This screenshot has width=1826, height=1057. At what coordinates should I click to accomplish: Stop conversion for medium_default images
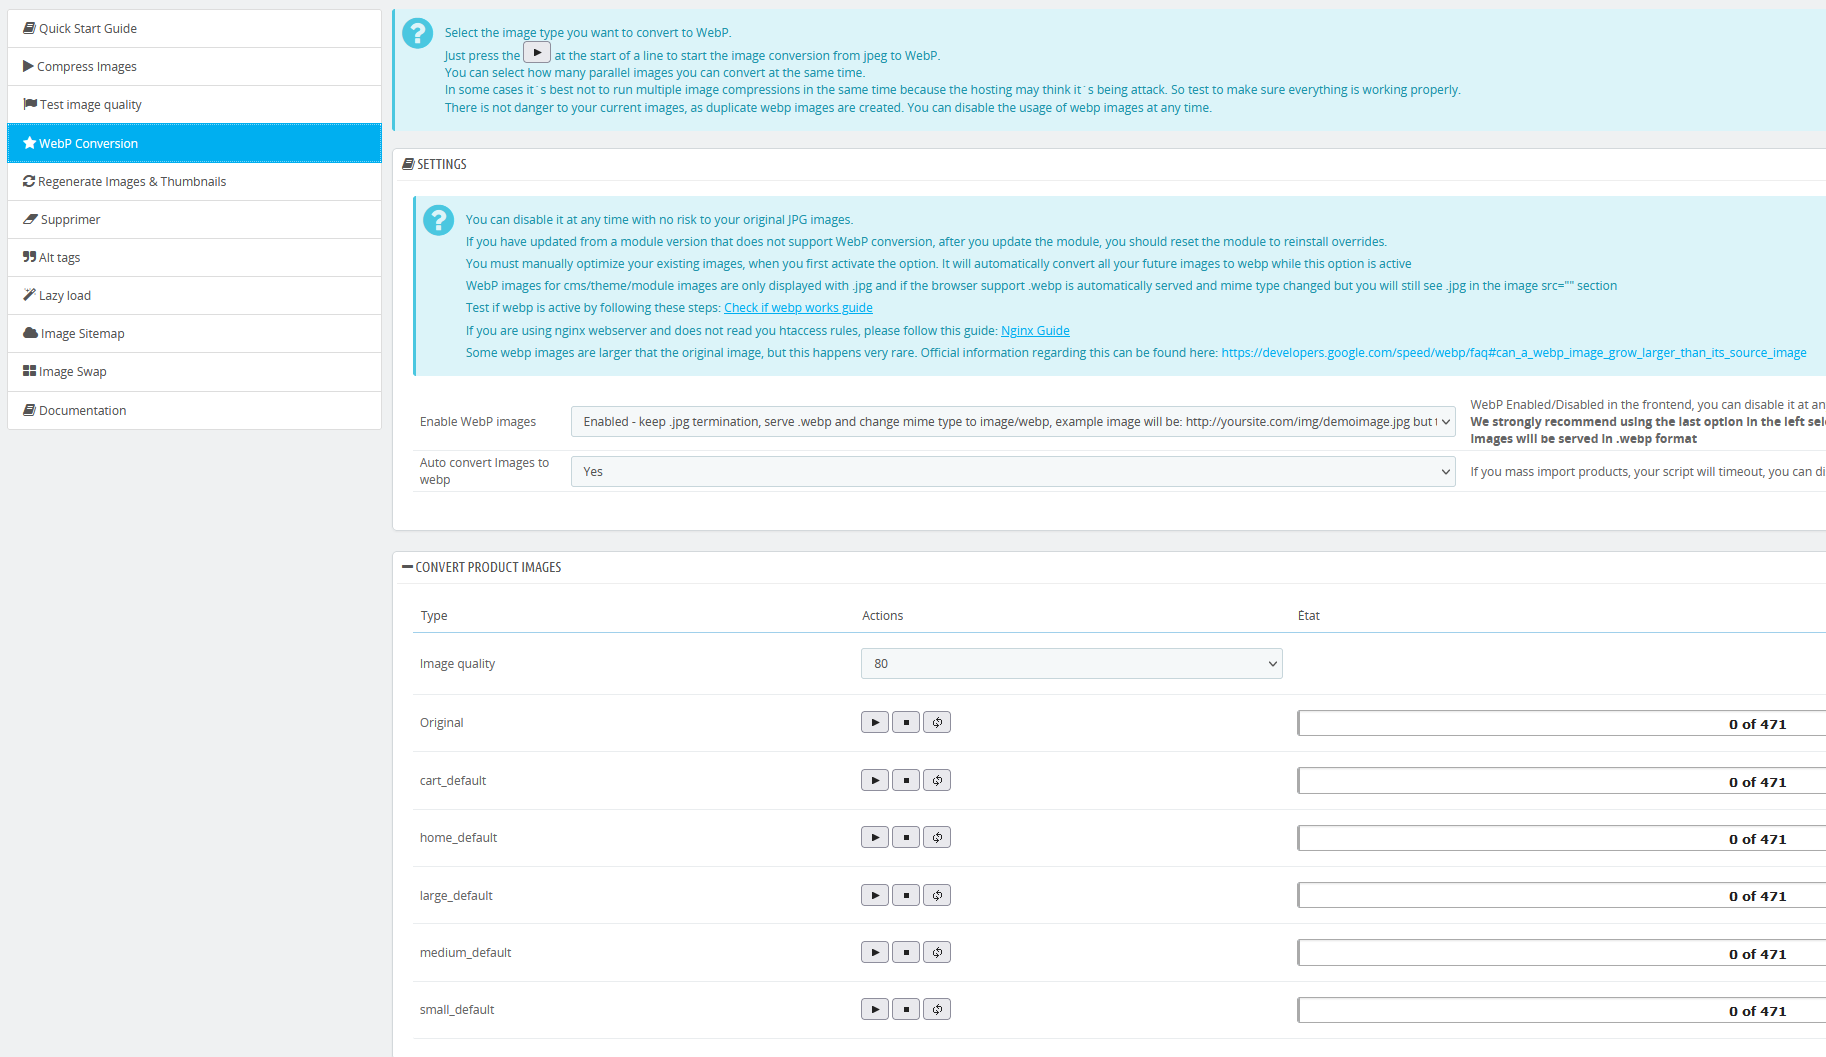pos(906,952)
